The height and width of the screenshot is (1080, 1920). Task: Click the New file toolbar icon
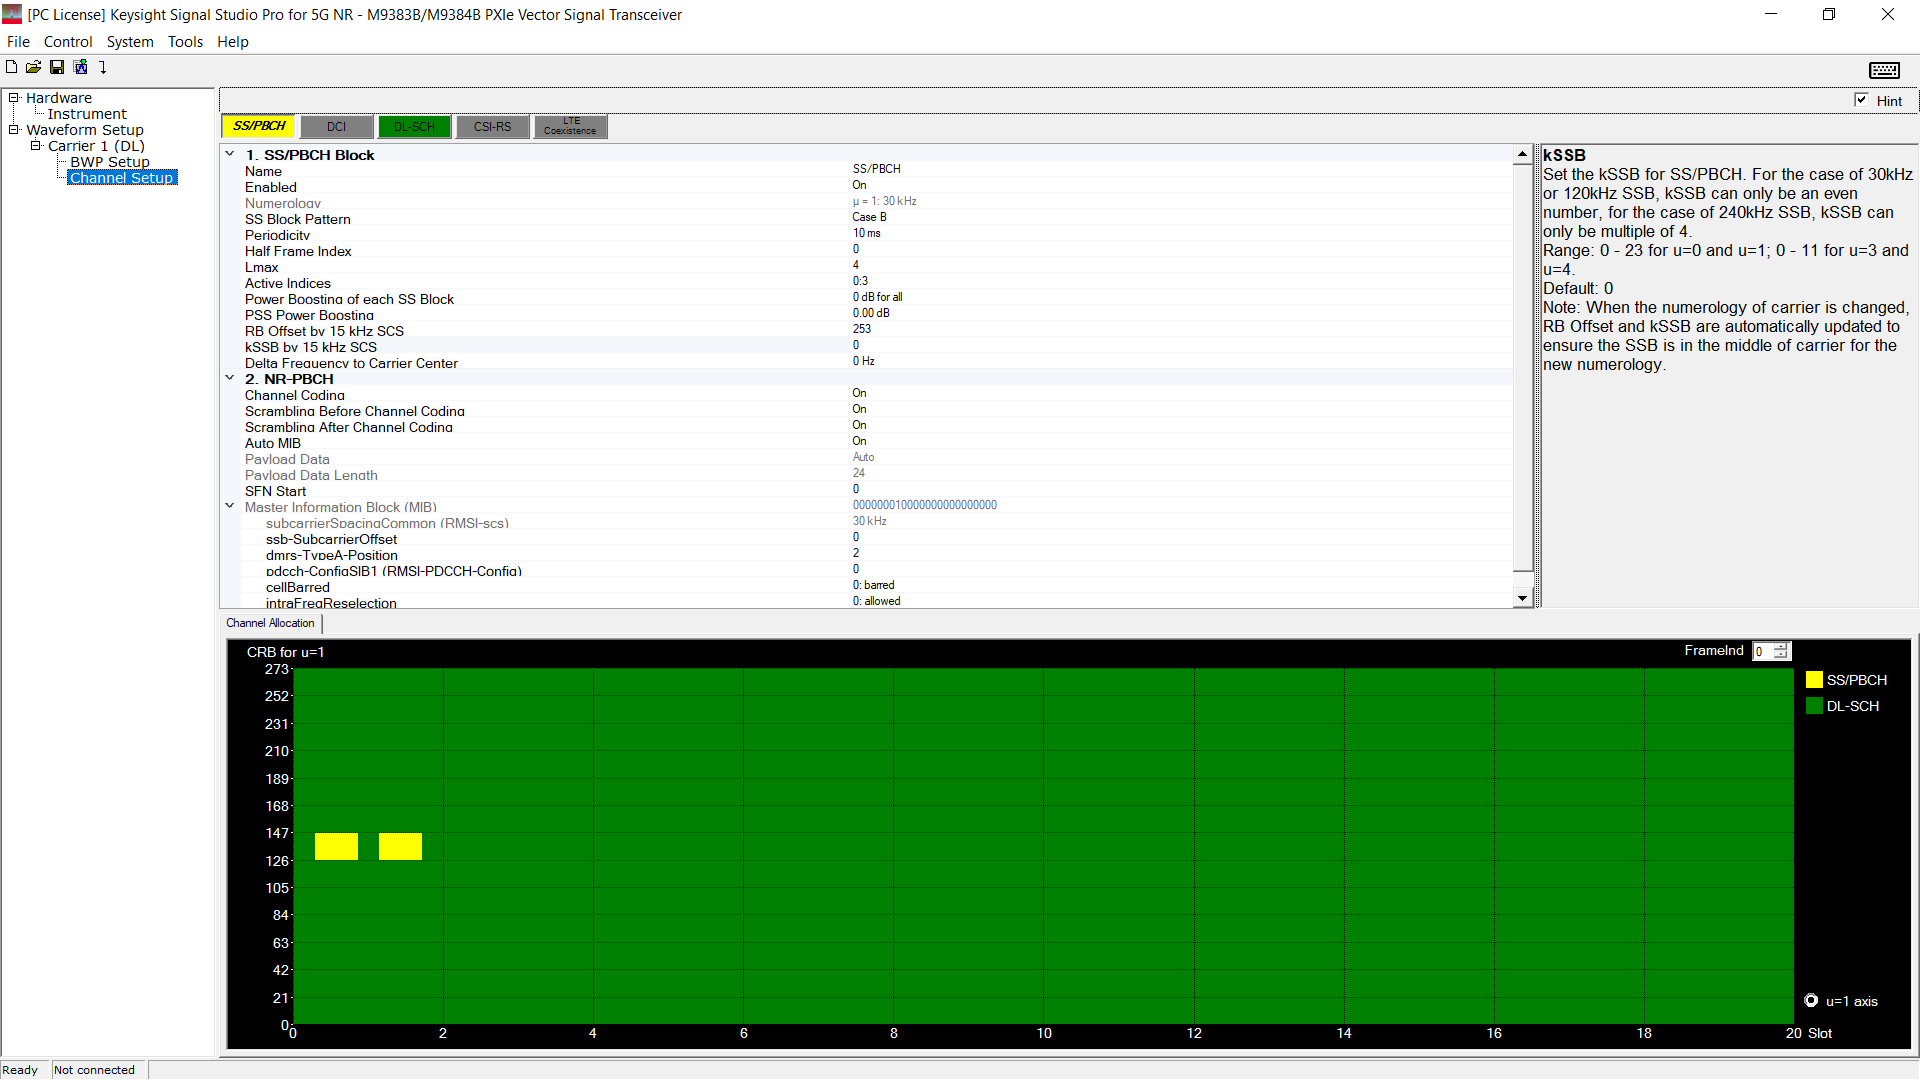[x=11, y=67]
